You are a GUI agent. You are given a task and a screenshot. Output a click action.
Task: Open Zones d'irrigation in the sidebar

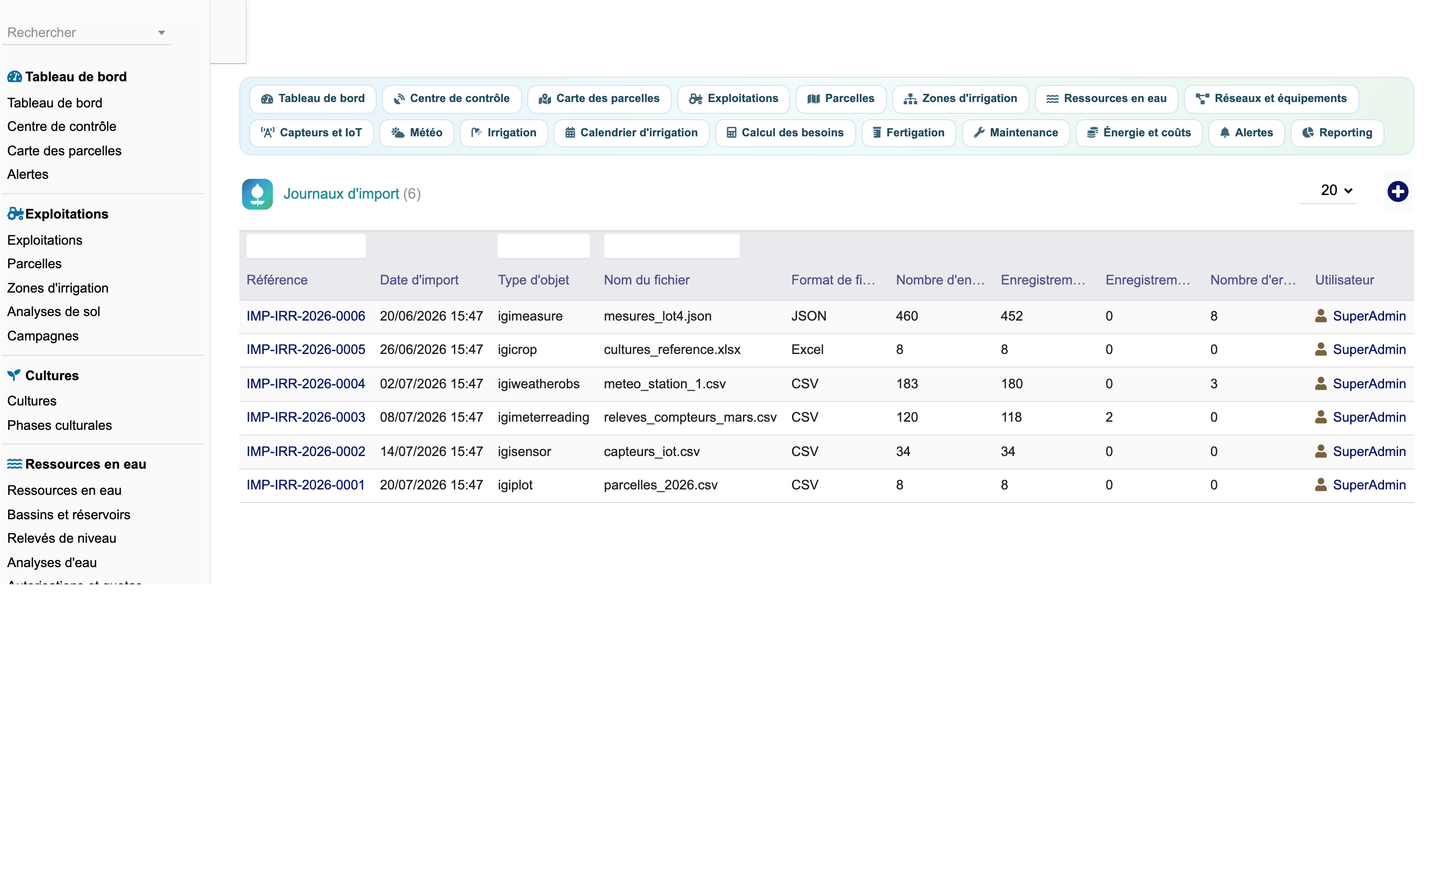(58, 288)
